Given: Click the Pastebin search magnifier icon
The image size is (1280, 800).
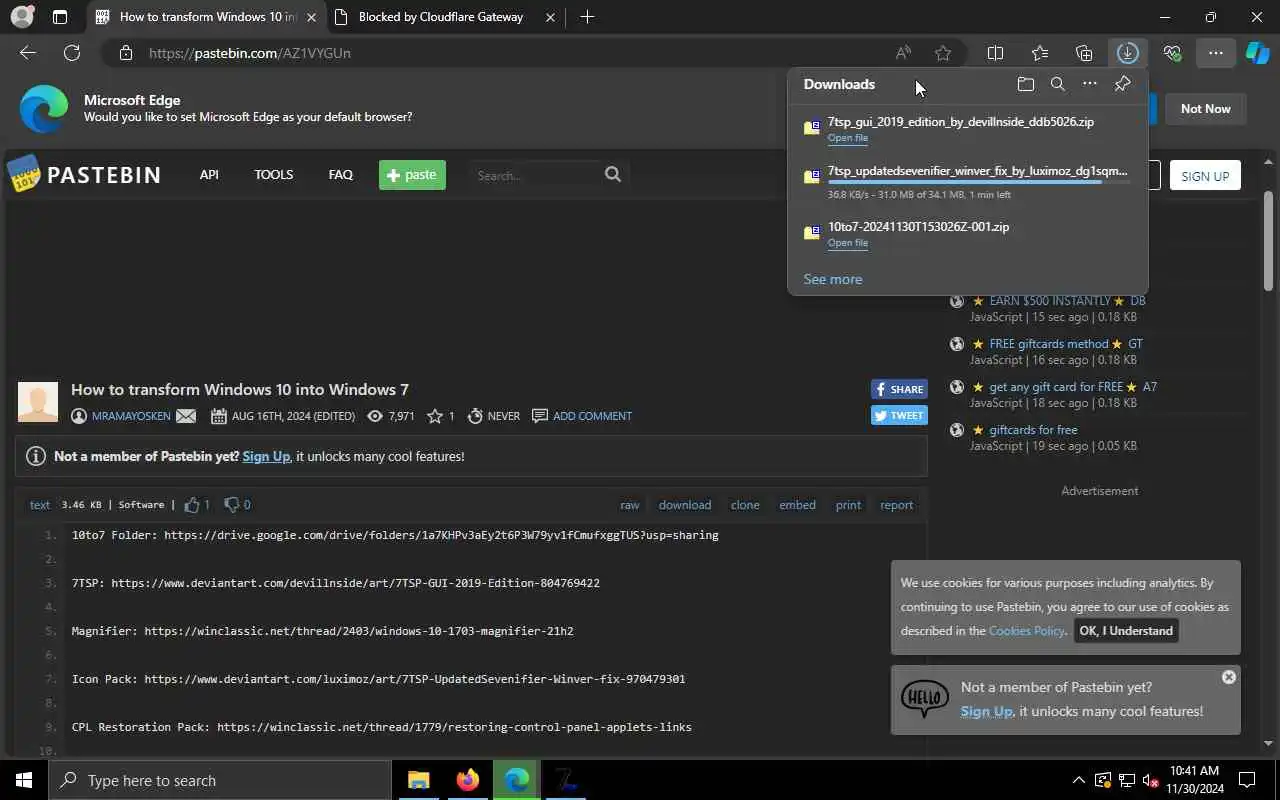Looking at the screenshot, I should [x=613, y=174].
